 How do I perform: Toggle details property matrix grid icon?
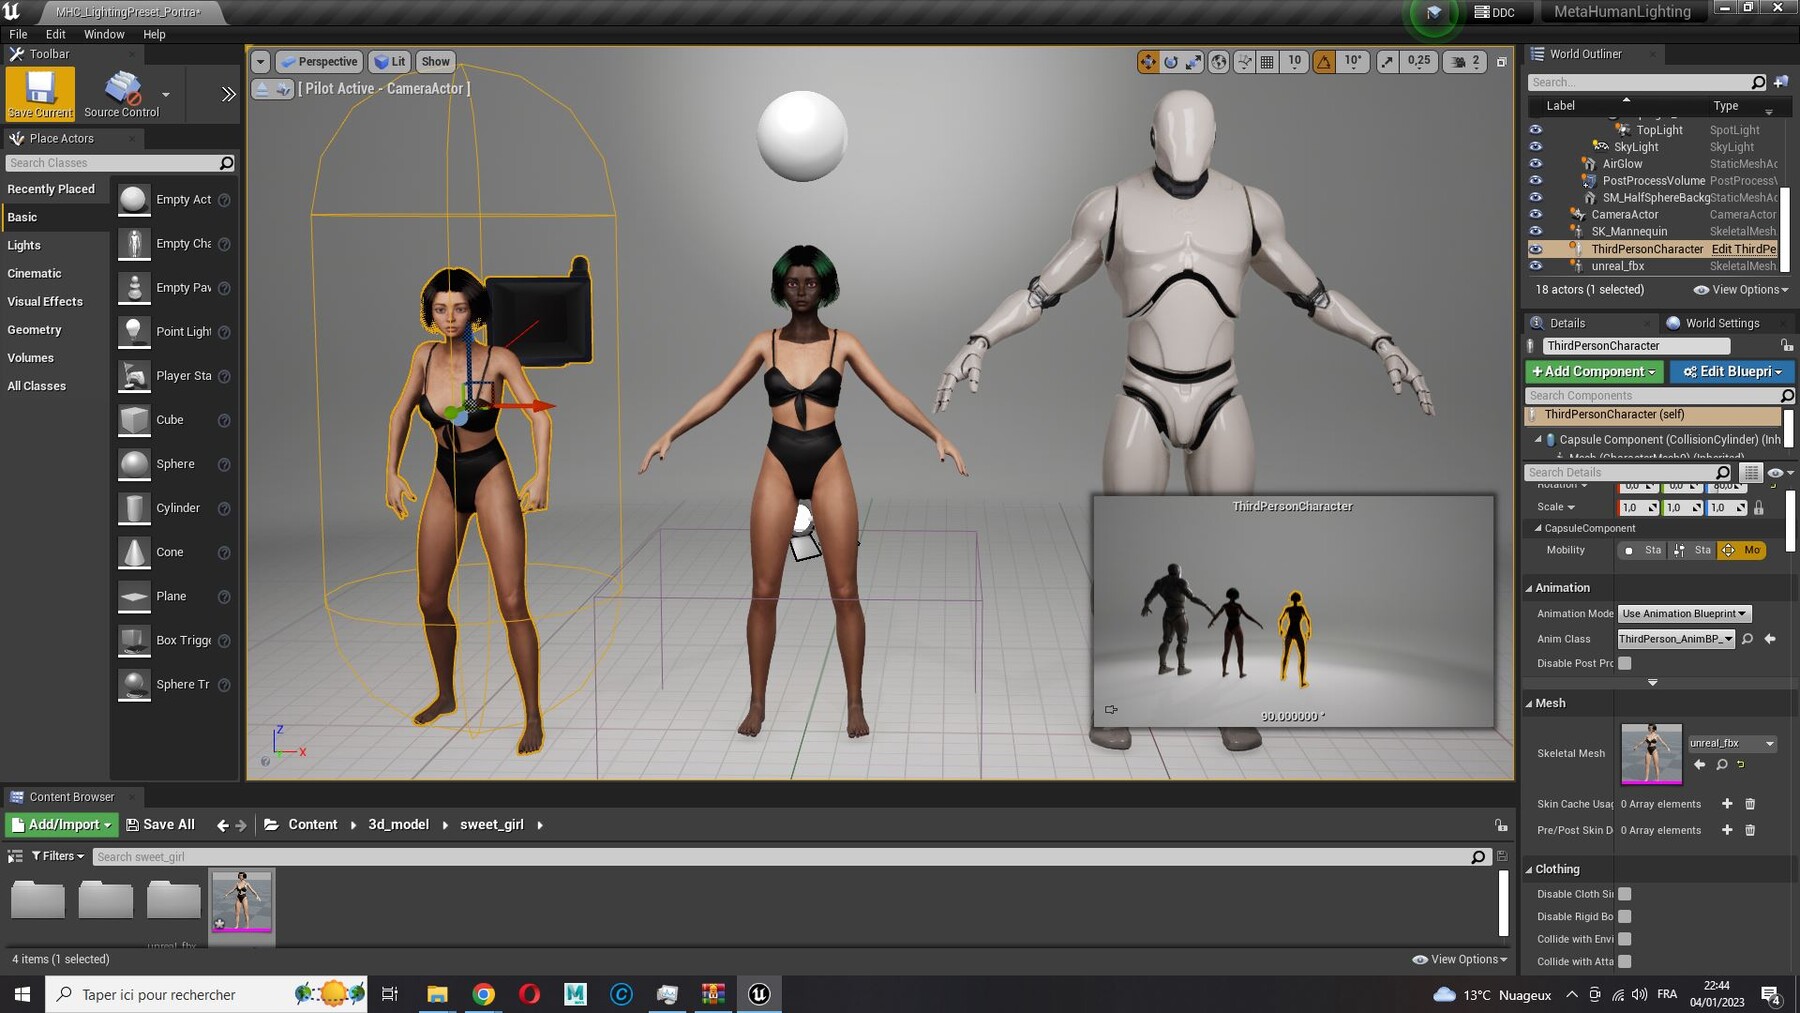(x=1750, y=473)
